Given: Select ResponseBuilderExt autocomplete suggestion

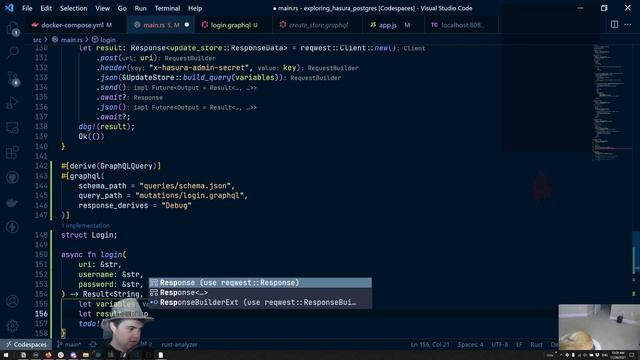Looking at the screenshot, I should pos(260,302).
